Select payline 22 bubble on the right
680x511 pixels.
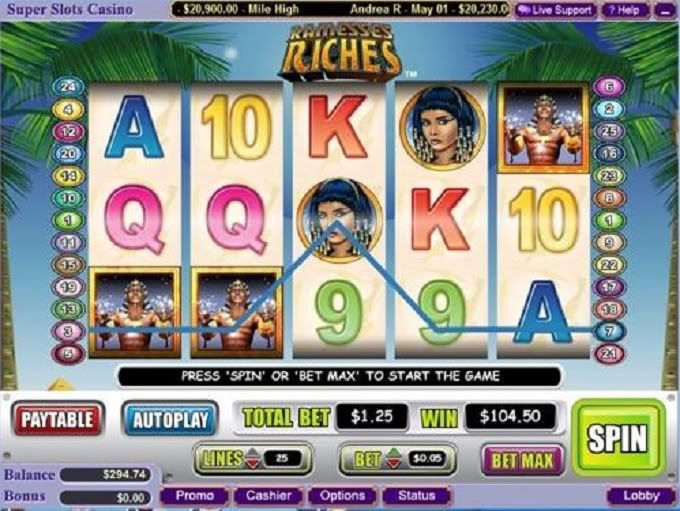point(609,265)
